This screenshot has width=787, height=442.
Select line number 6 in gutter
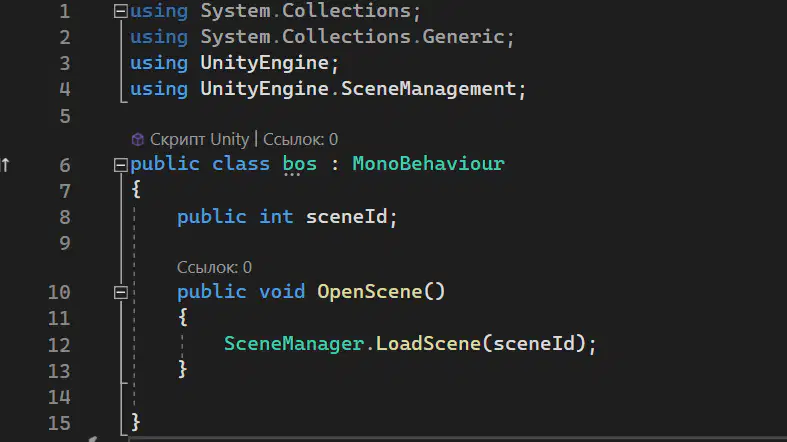coord(65,165)
